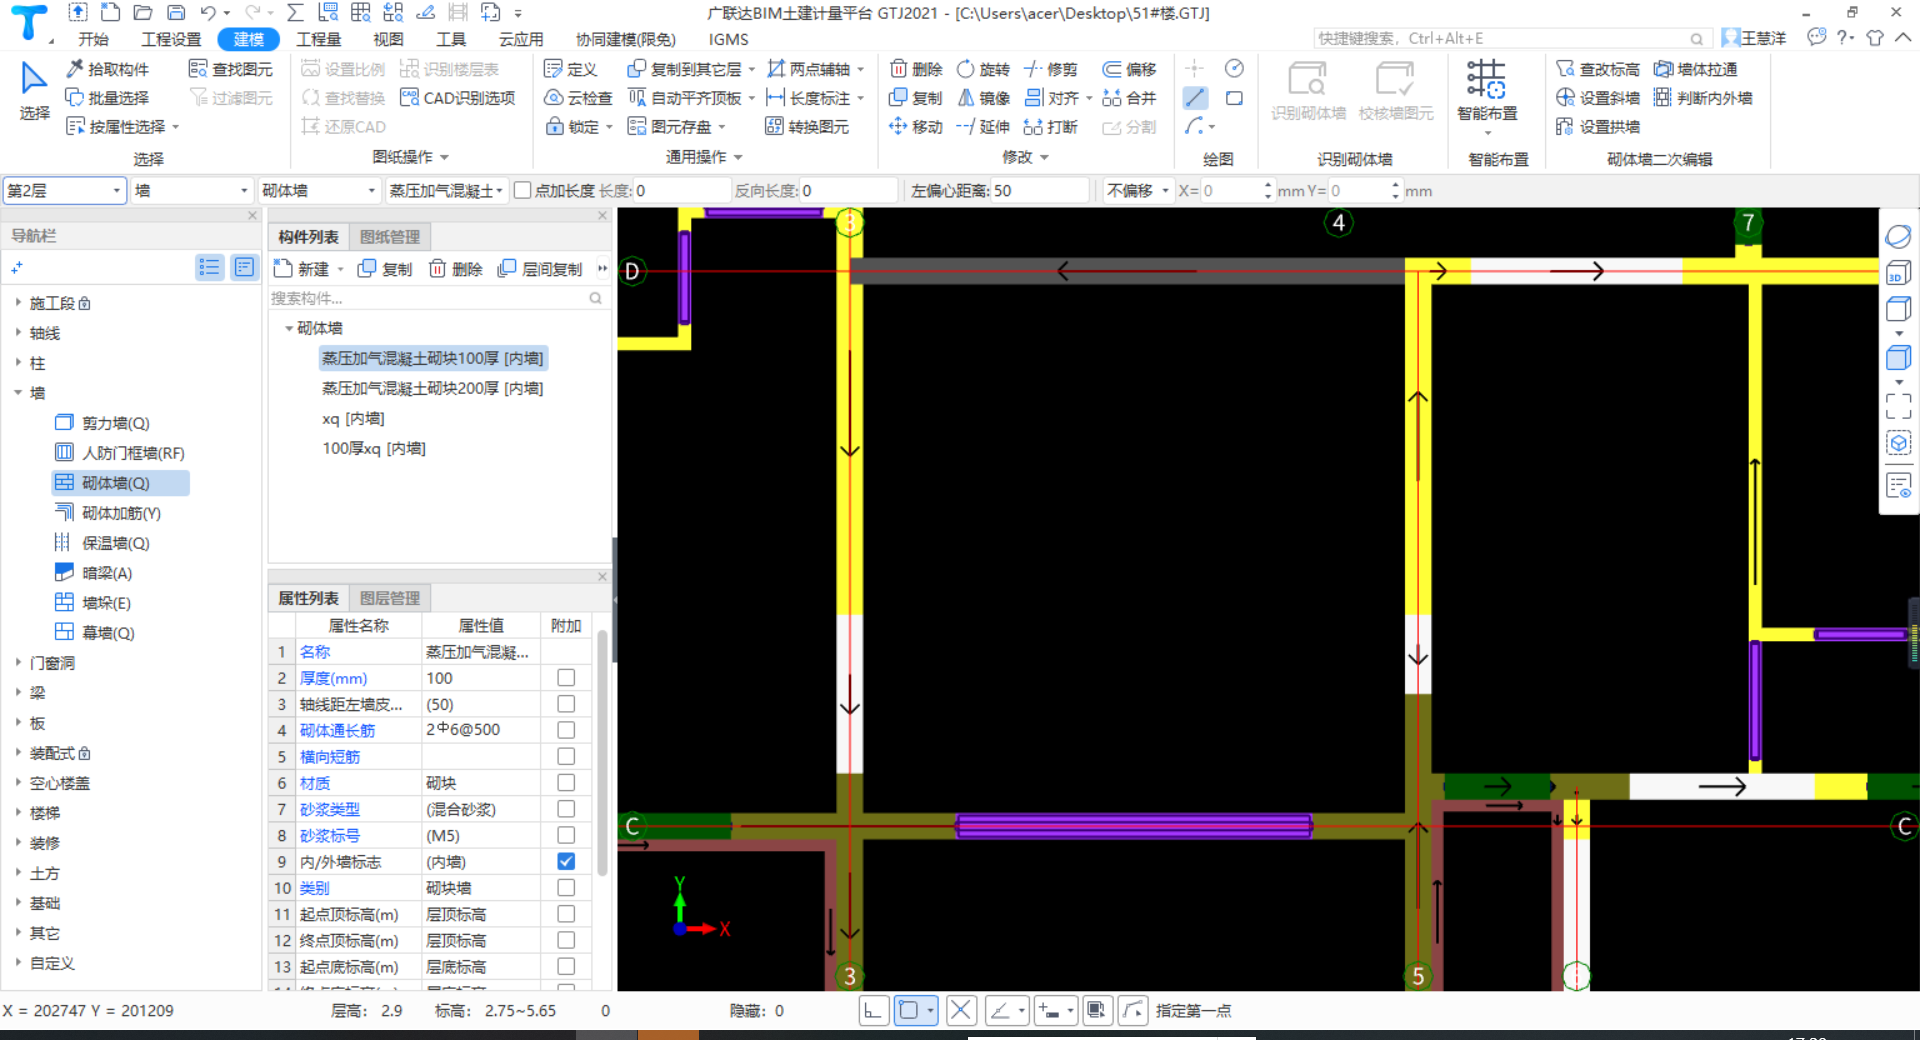Screen dimensions: 1920x1040
Task: Open the 视图 ribbon tab
Action: coord(388,39)
